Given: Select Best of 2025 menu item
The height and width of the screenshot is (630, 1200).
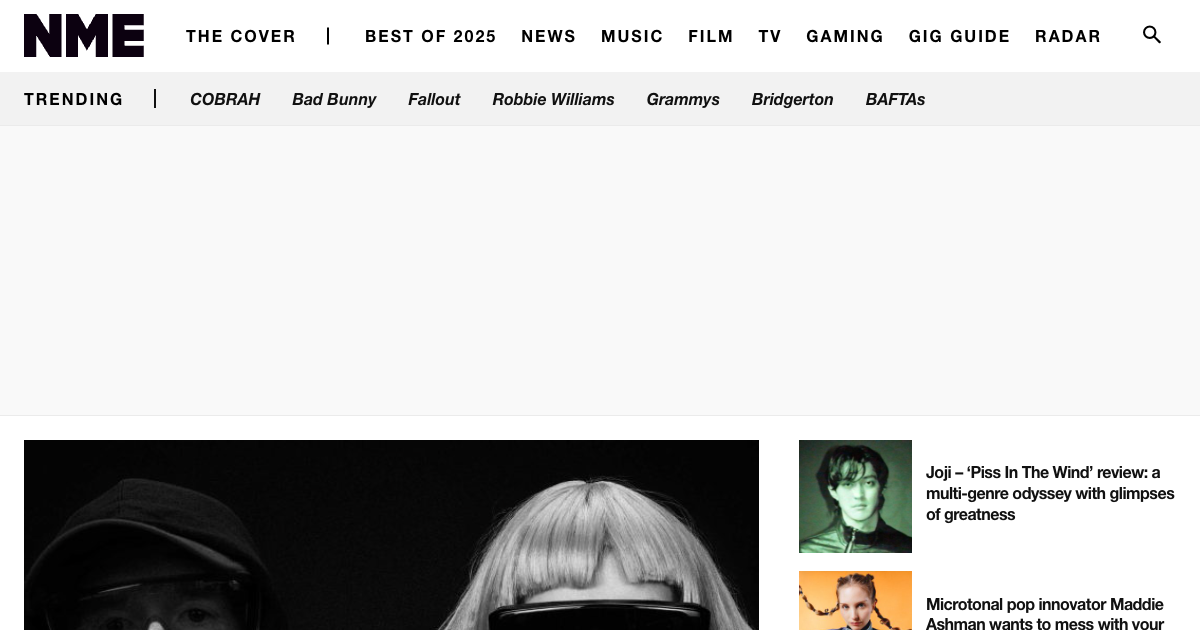Looking at the screenshot, I should point(431,36).
